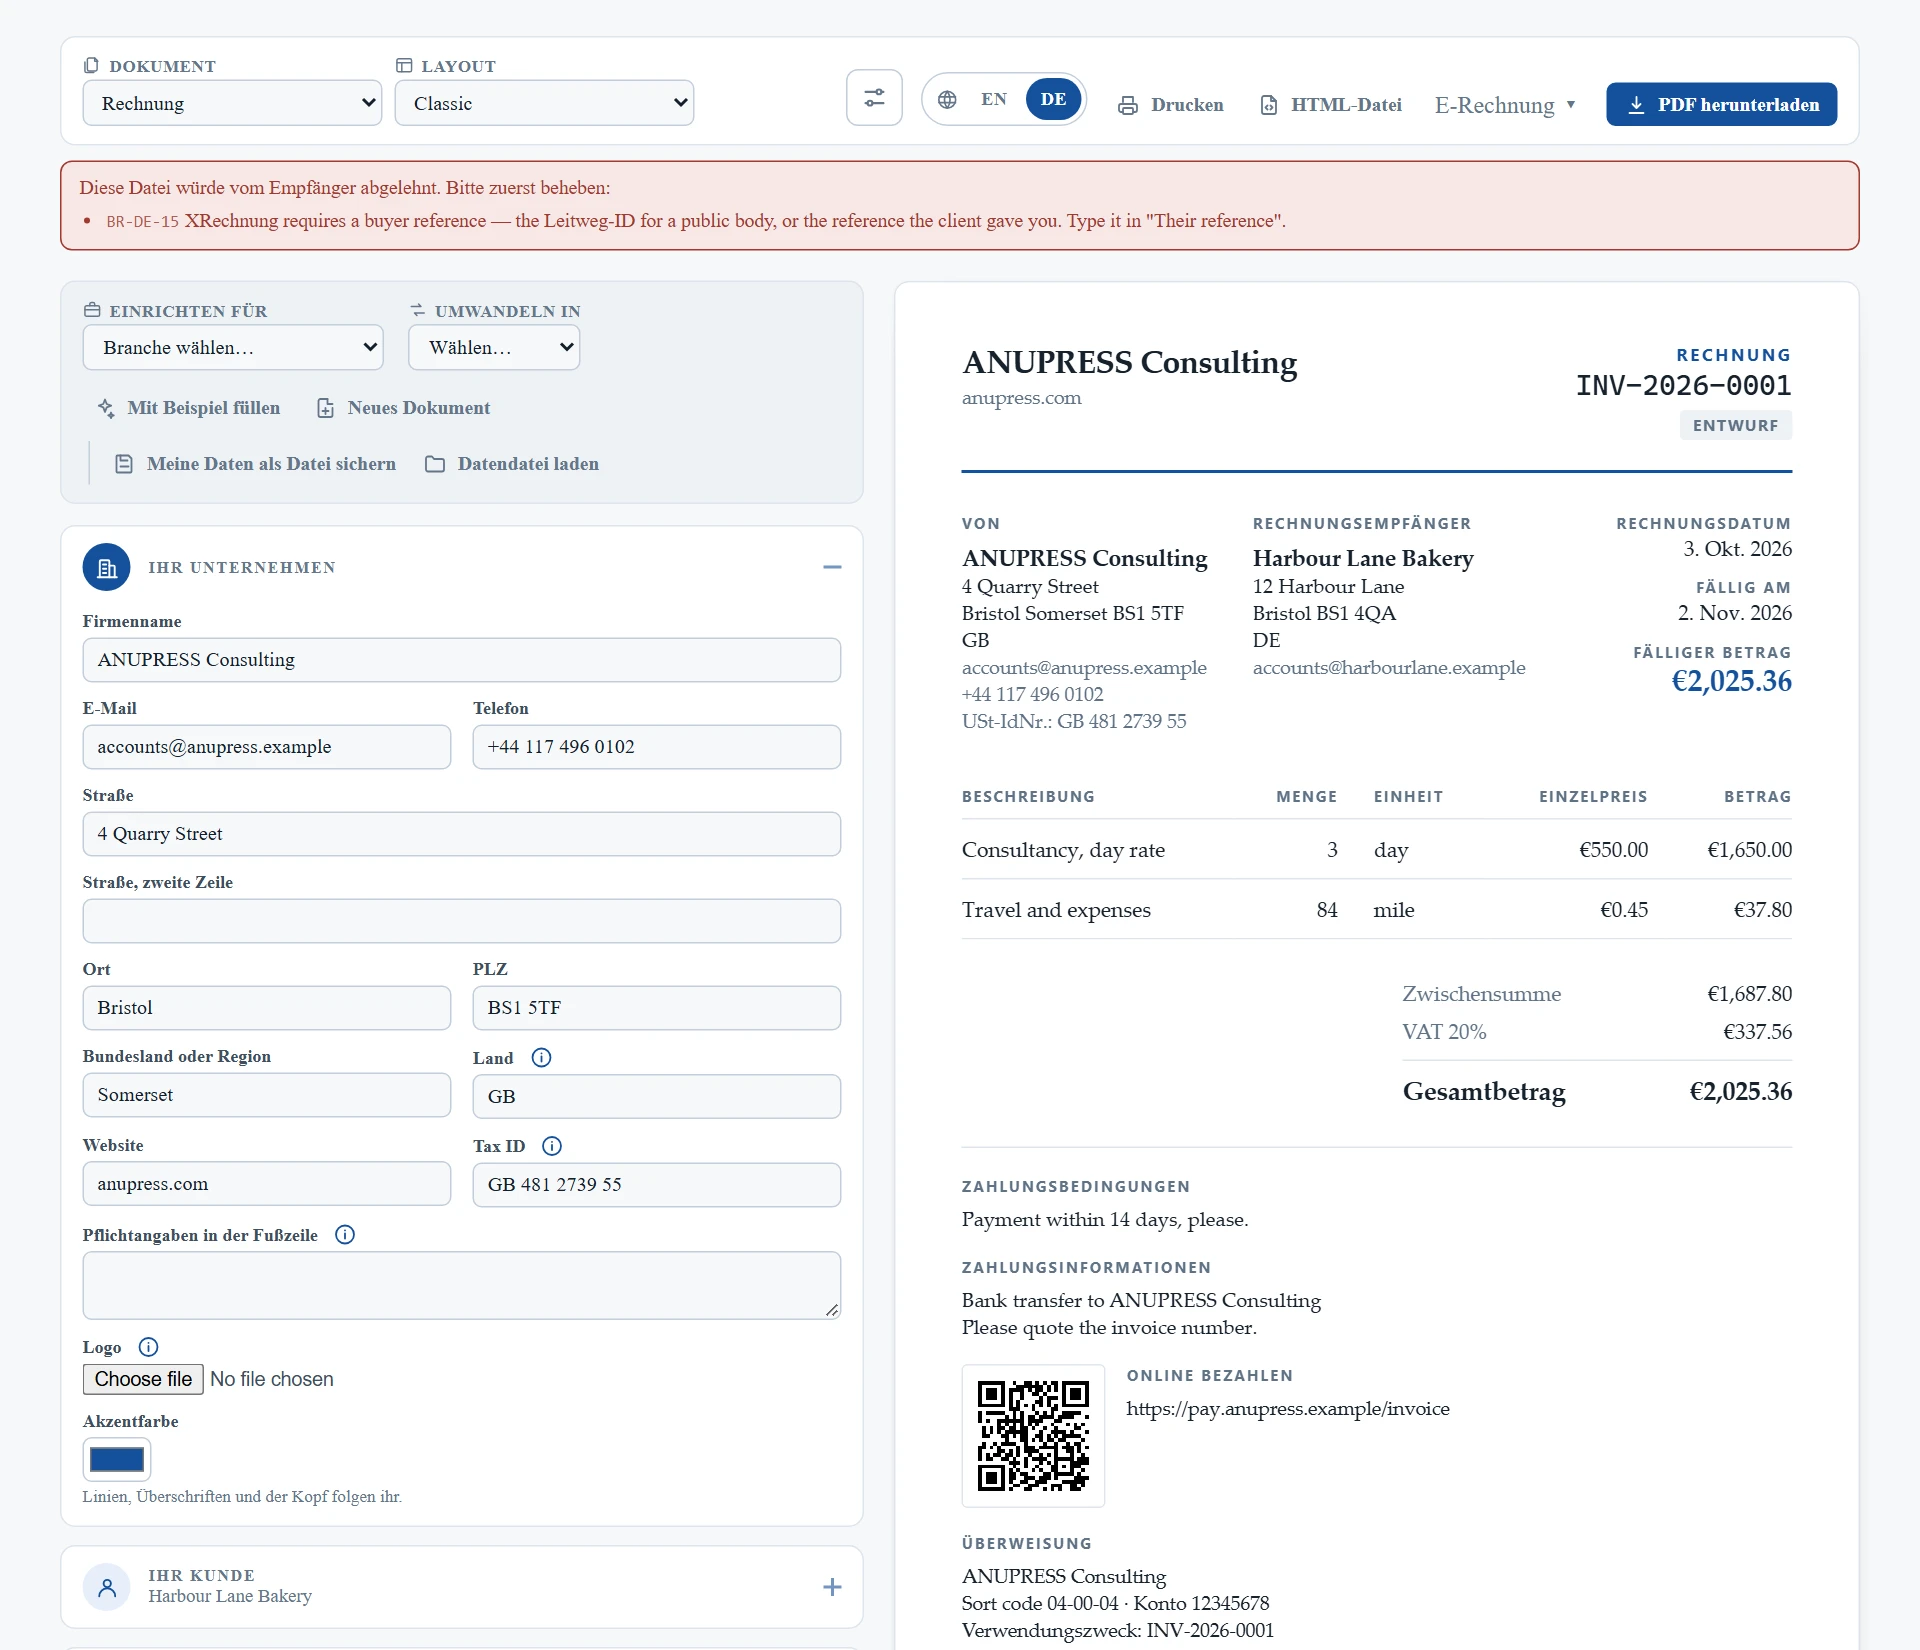The image size is (1920, 1650).
Task: Click Neues Dokument
Action: pos(403,408)
